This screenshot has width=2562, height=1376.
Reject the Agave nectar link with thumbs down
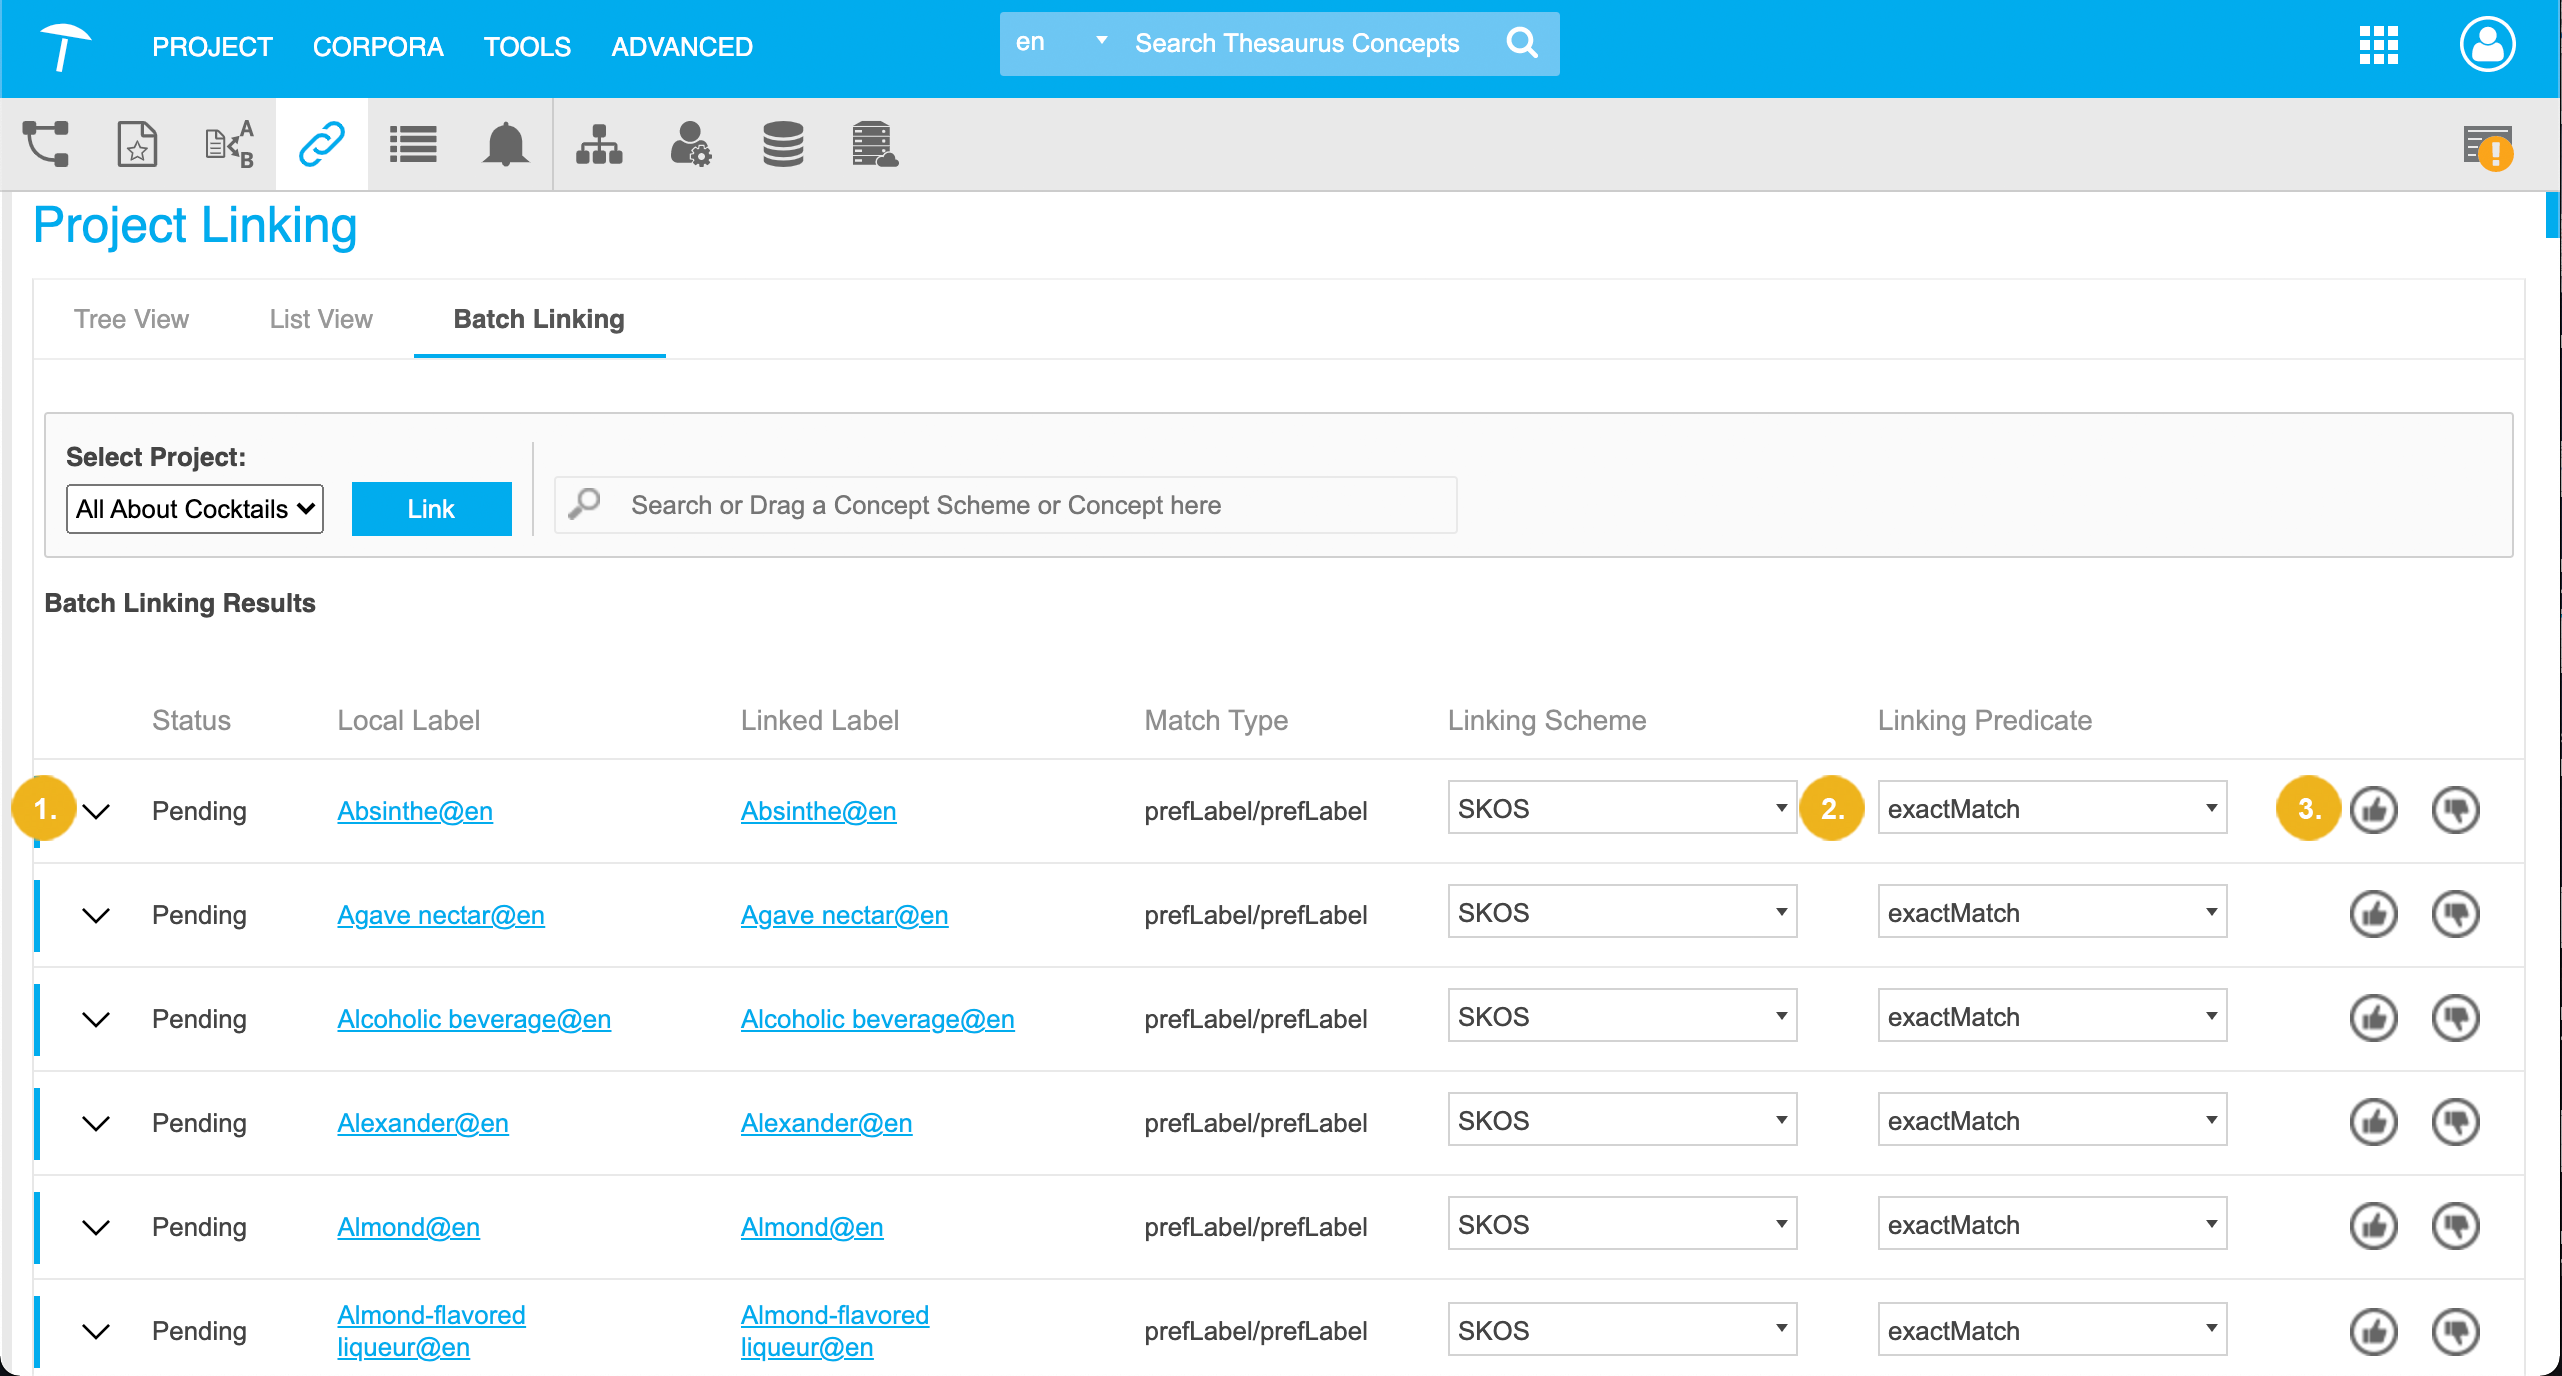(x=2455, y=914)
